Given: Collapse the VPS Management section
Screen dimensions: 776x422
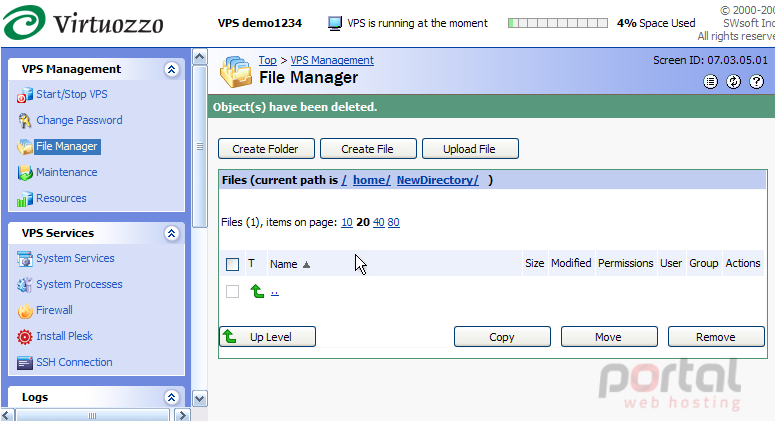Looking at the screenshot, I should pos(171,69).
